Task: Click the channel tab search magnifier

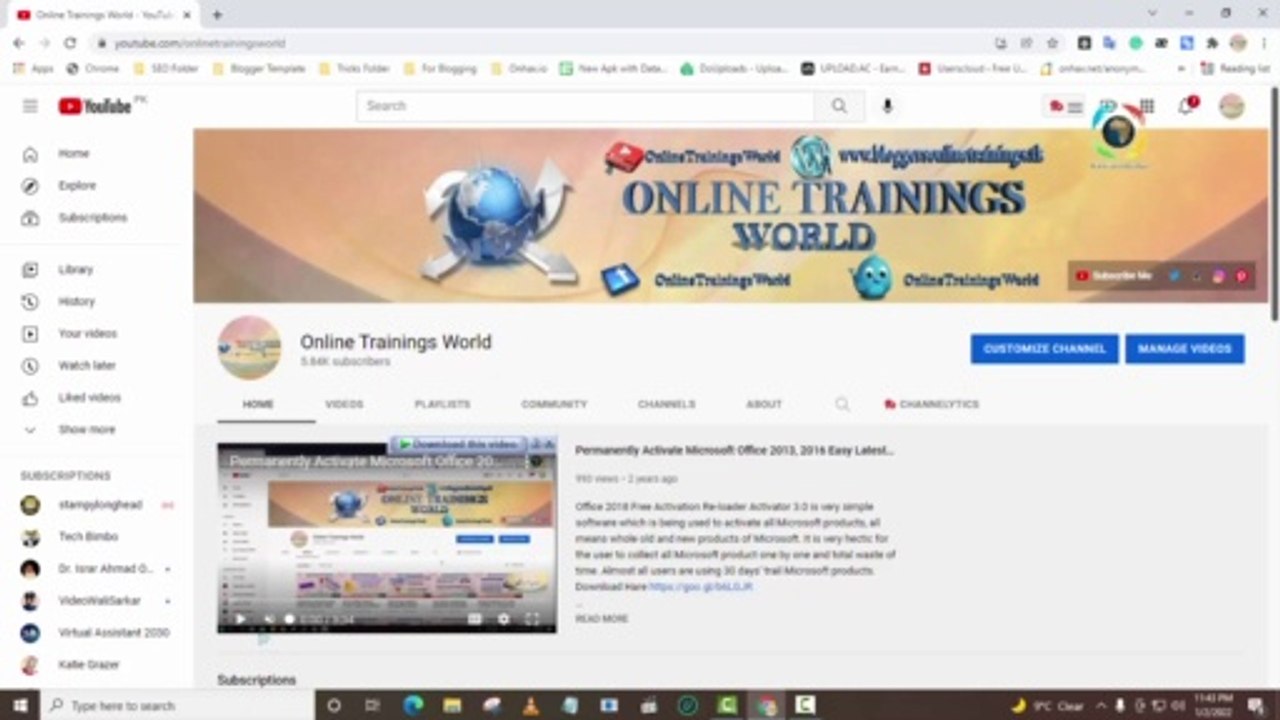Action: [842, 404]
